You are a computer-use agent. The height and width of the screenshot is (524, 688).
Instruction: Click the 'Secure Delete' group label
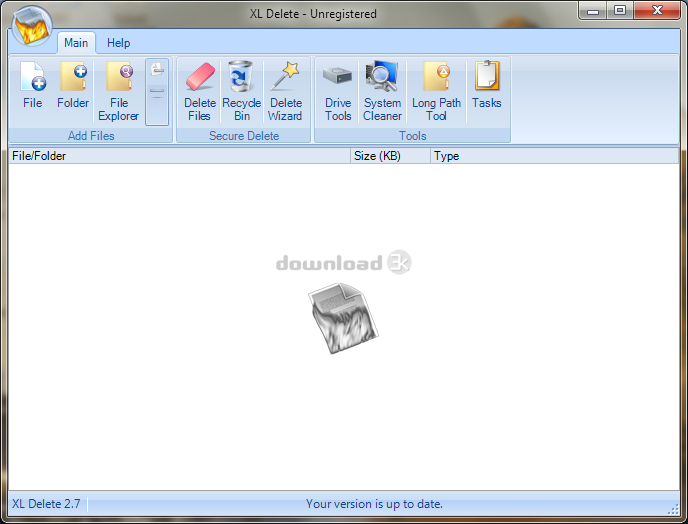[x=244, y=136]
